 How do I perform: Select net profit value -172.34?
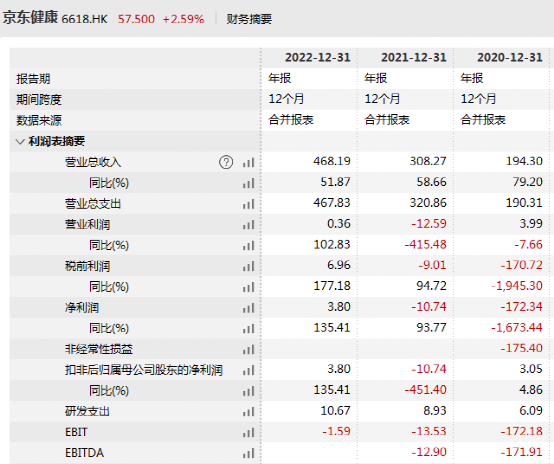[521, 307]
